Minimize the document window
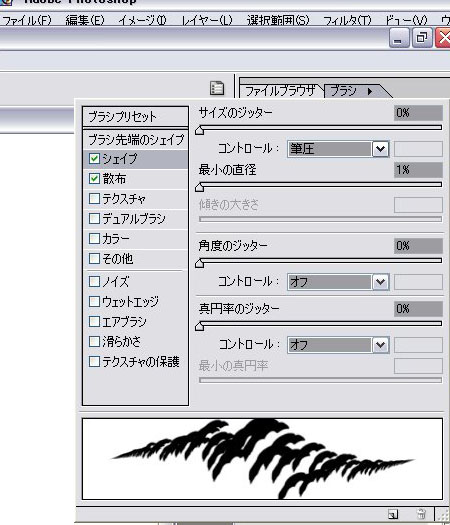This screenshot has height=525, width=450. tap(399, 38)
